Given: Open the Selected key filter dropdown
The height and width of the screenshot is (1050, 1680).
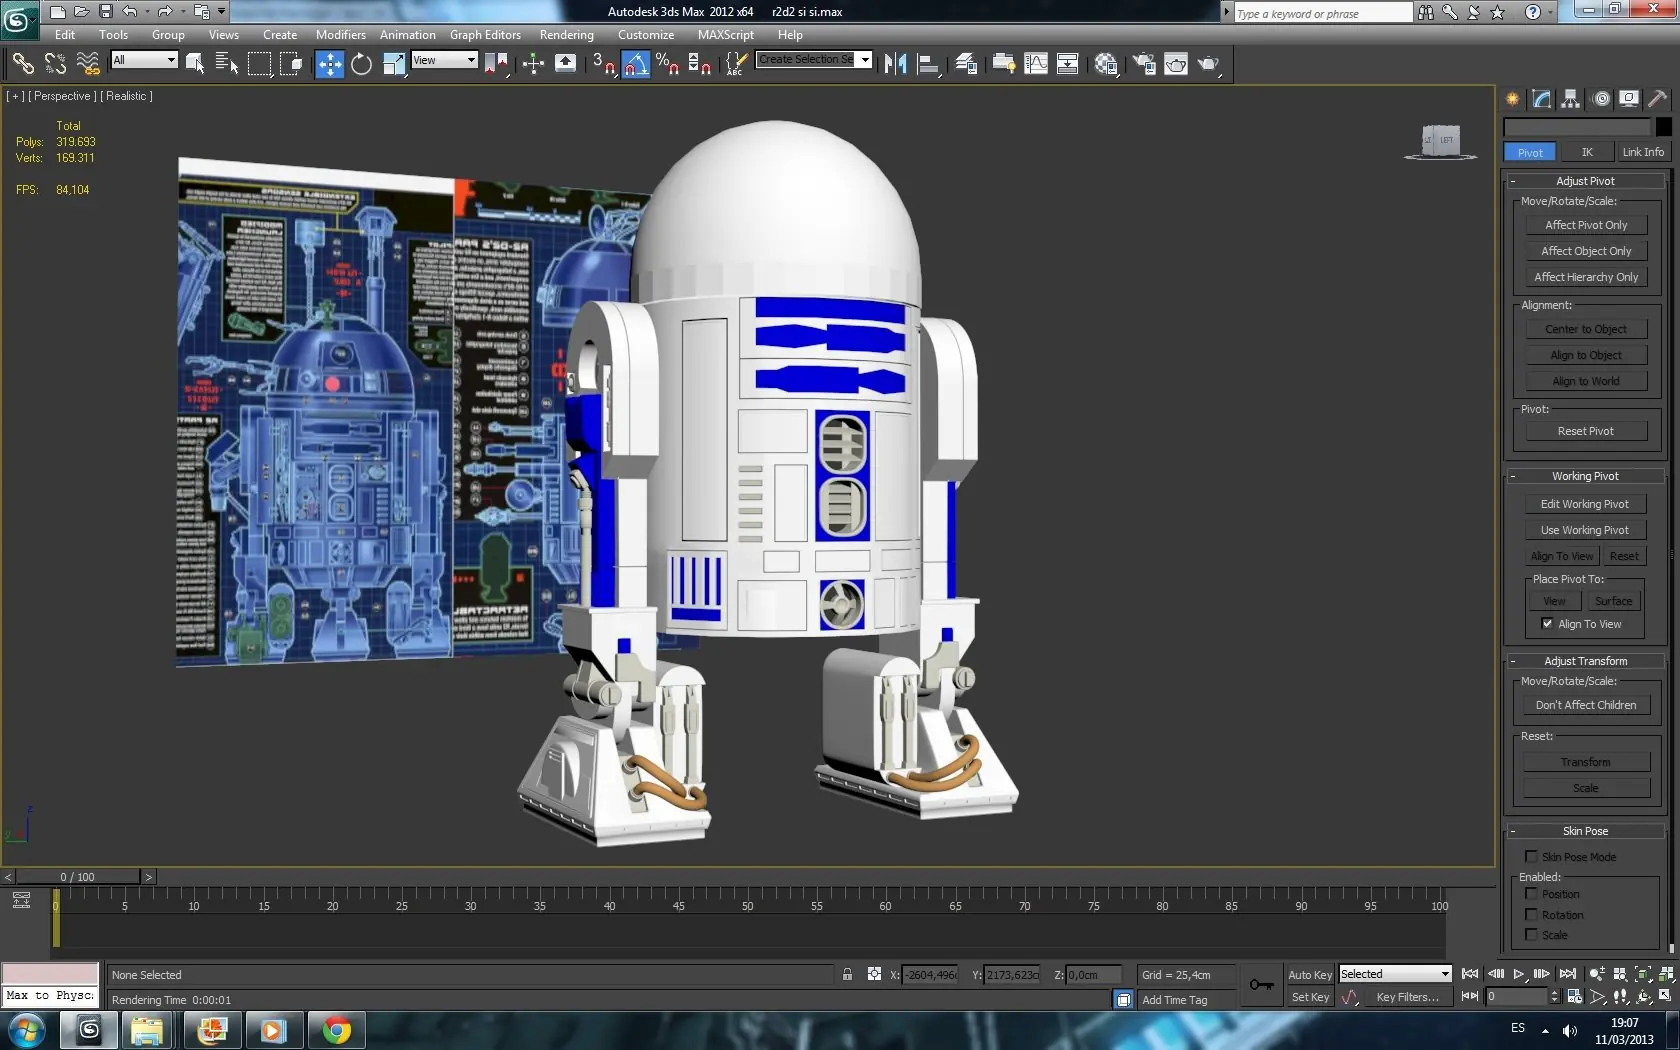Looking at the screenshot, I should point(1395,974).
